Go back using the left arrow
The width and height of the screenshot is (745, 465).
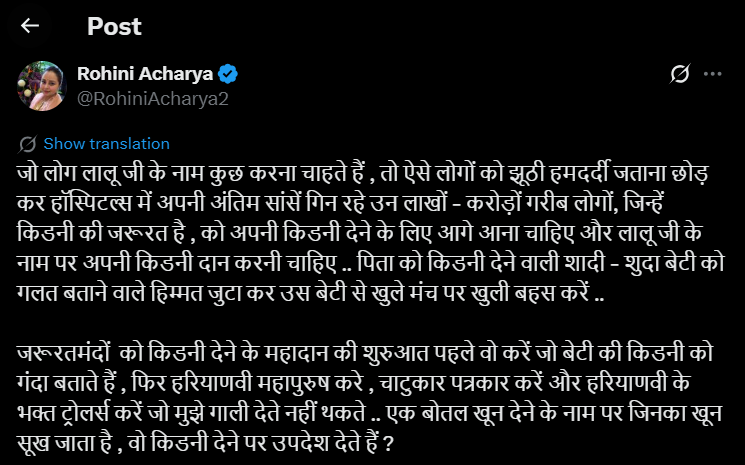pyautogui.click(x=30, y=26)
